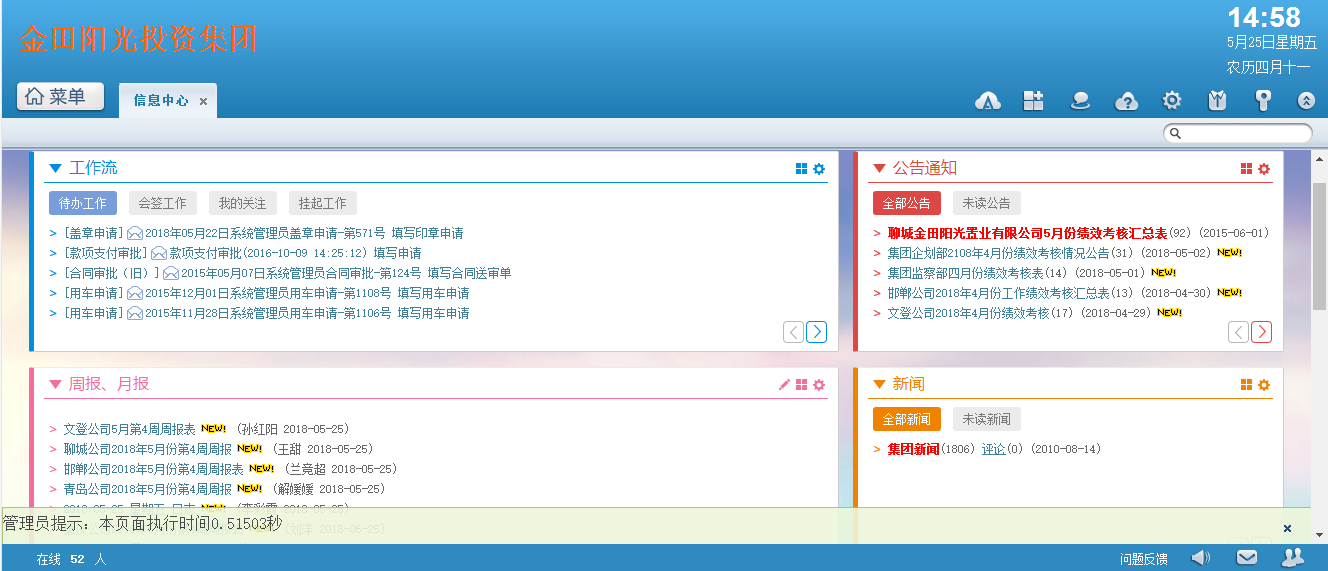Collapse the 公告通知 panel triangle
This screenshot has height=571, width=1328.
tap(879, 168)
